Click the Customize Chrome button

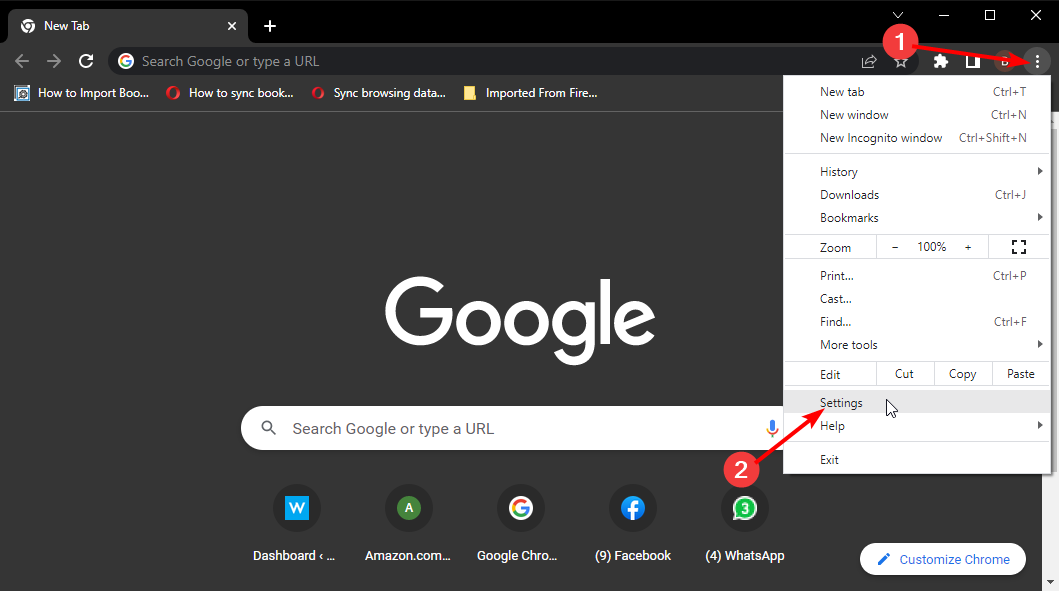[x=943, y=559]
